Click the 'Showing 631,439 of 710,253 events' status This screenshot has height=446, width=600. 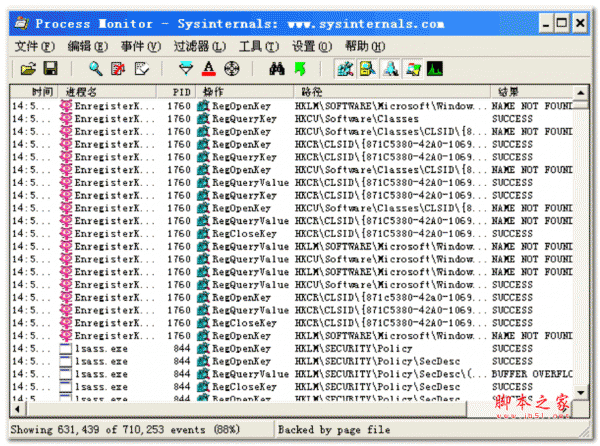(x=125, y=430)
